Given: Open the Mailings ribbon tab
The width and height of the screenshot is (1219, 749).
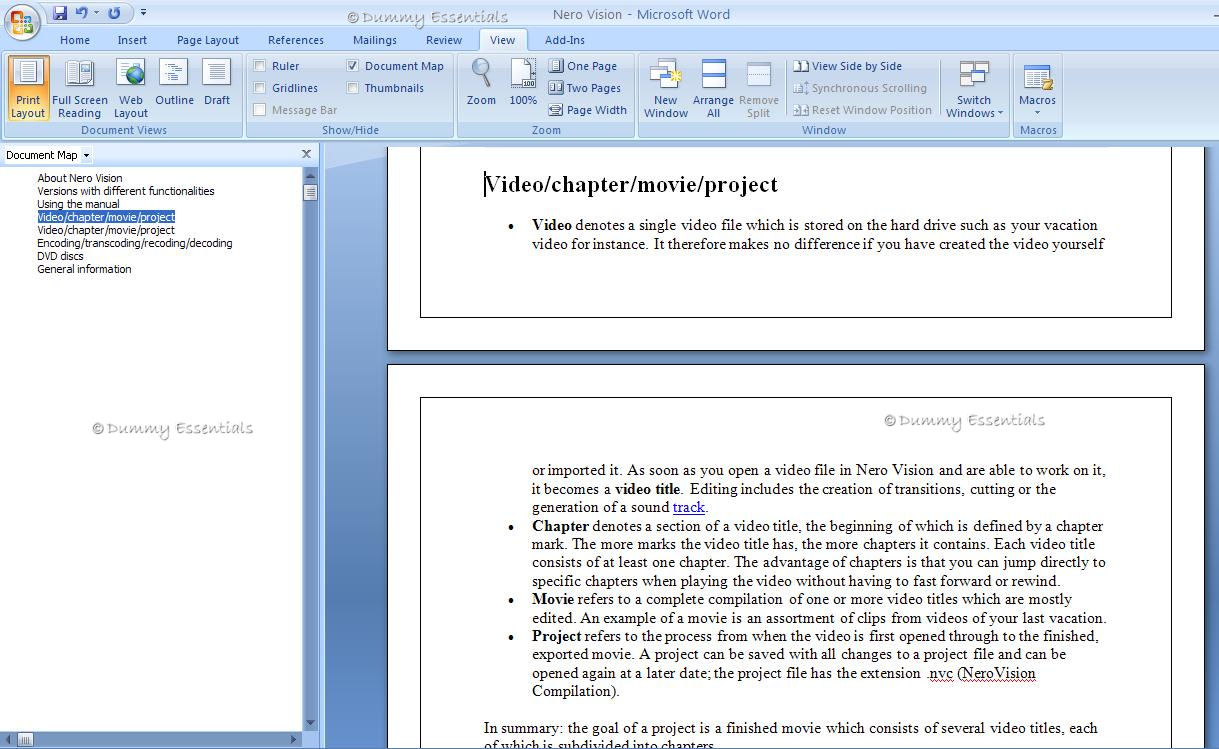Looking at the screenshot, I should point(375,40).
